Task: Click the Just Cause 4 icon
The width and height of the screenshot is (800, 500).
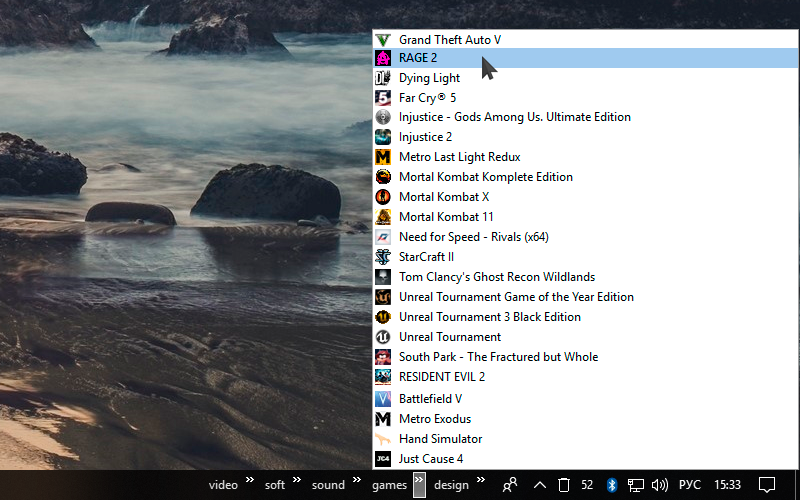Action: tap(383, 459)
